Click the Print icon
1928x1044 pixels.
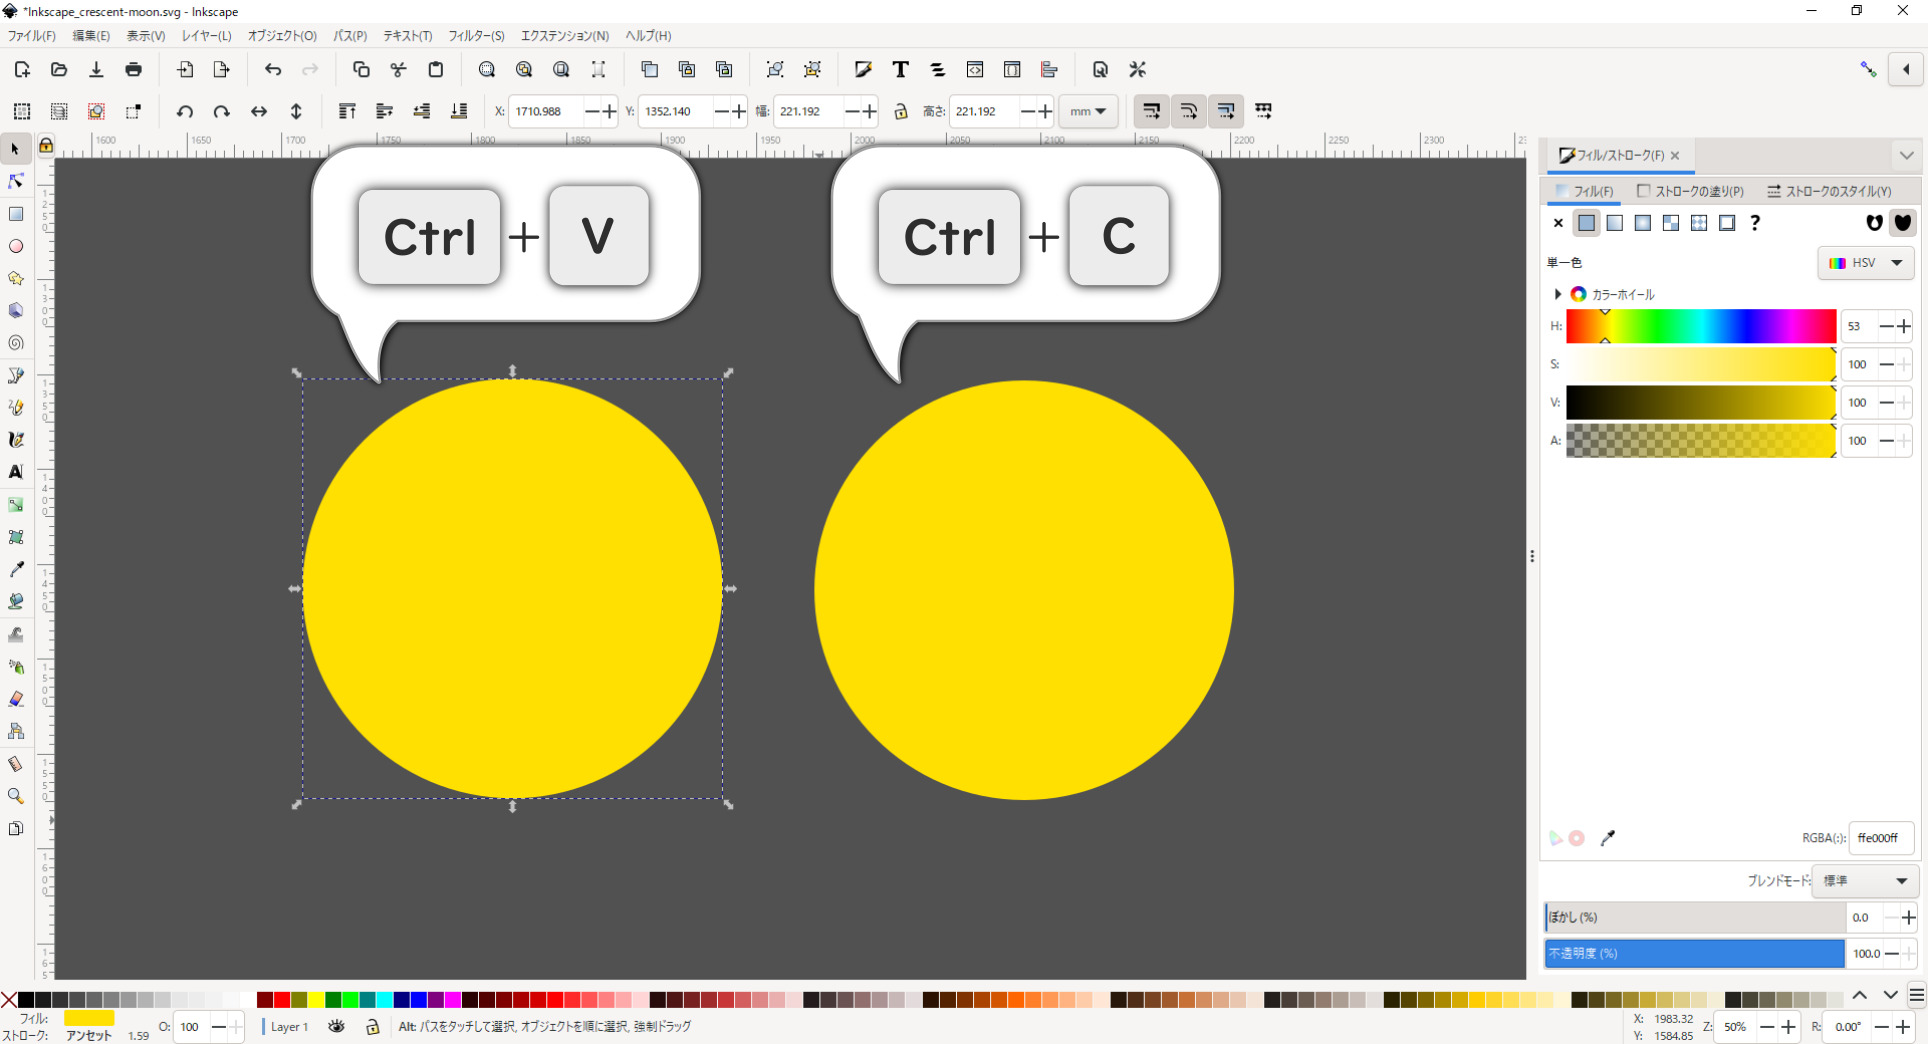click(133, 70)
